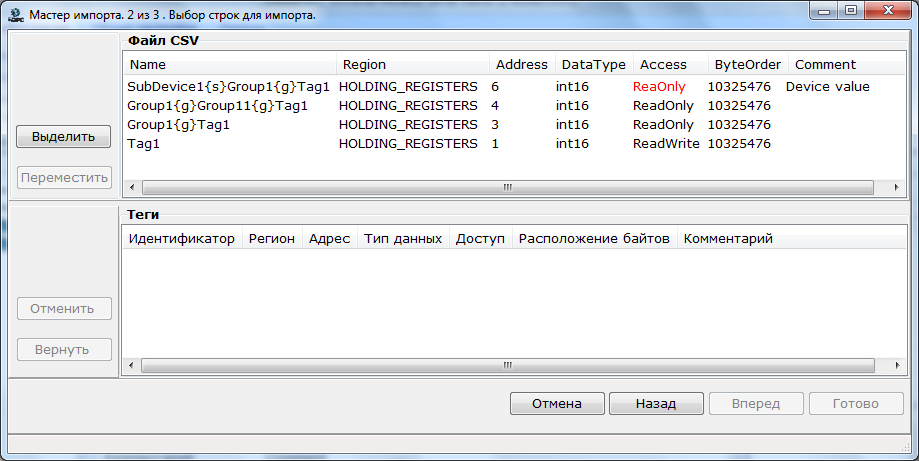Viewport: 919px width, 461px height.
Task: Click the Идентификатор column header
Action: point(182,238)
